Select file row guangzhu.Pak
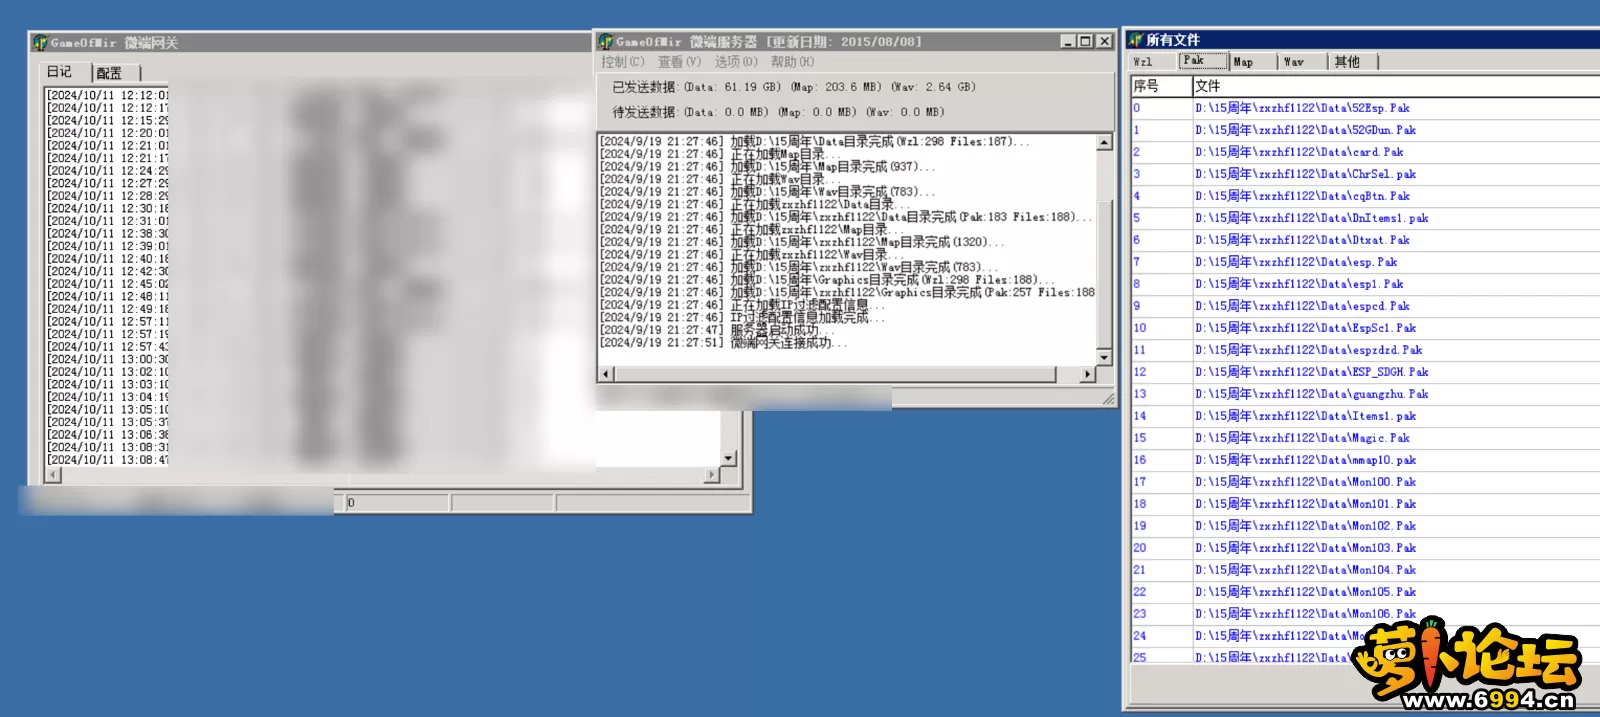 1365,394
